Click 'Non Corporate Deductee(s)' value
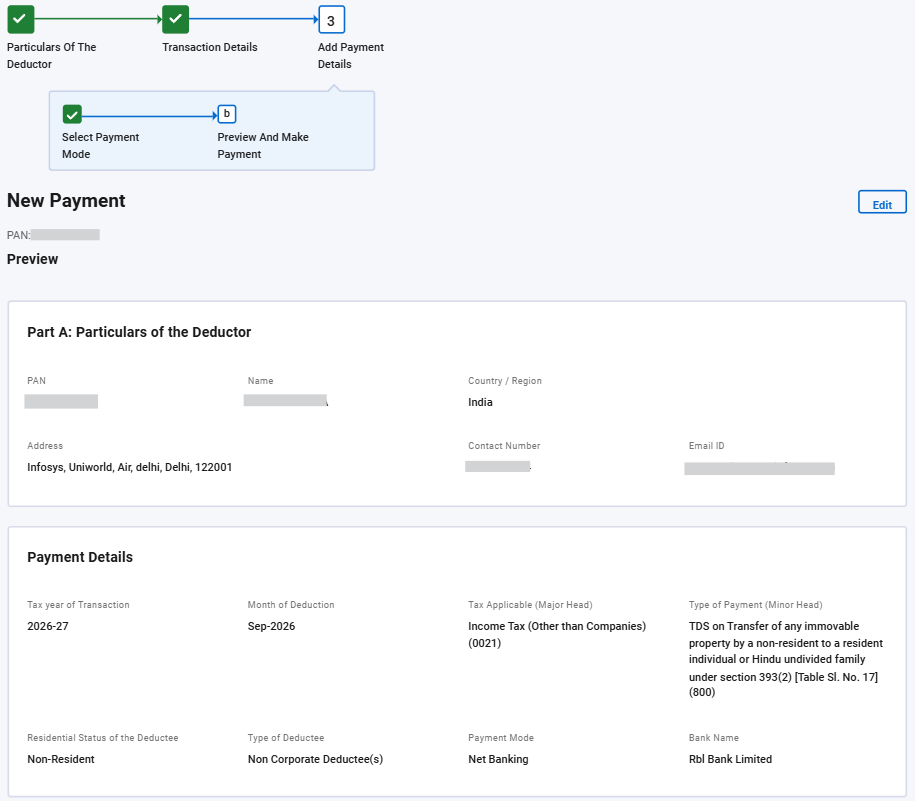Image resolution: width=915 pixels, height=801 pixels. pyautogui.click(x=315, y=760)
